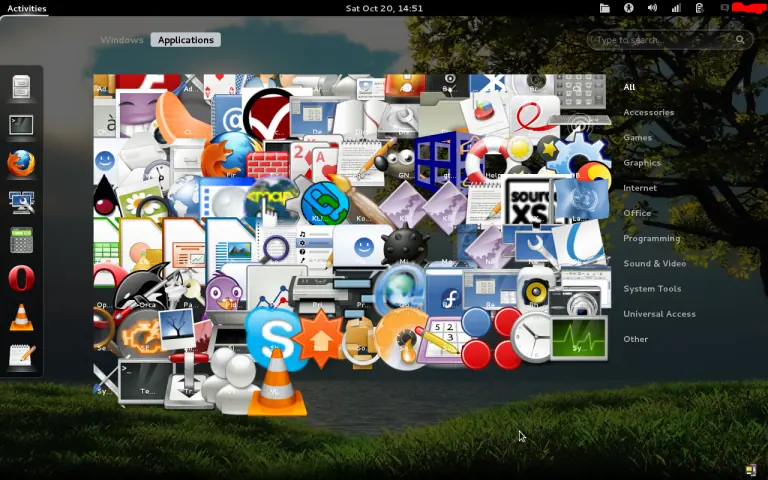Open the Zenmap icon
The width and height of the screenshot is (768, 480).
tap(272, 200)
